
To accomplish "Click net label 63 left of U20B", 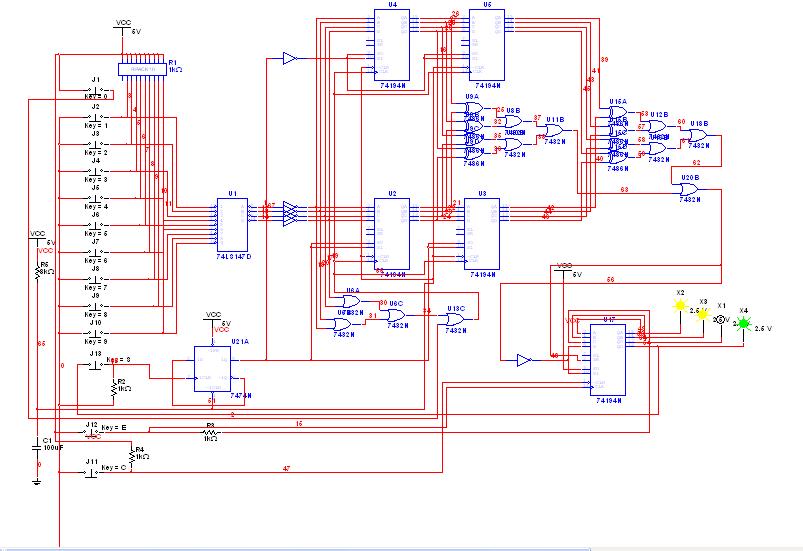I will click(x=624, y=189).
